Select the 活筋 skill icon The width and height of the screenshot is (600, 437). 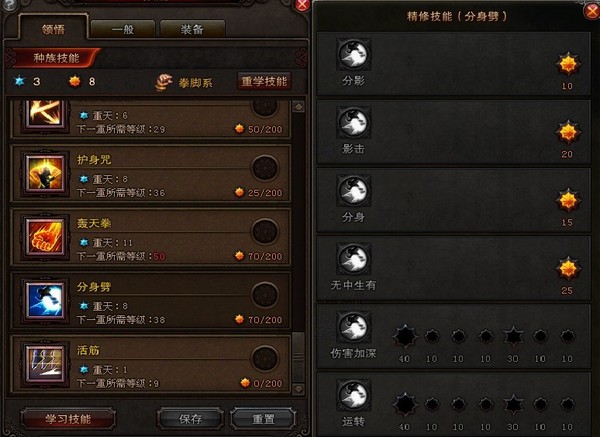(45, 364)
